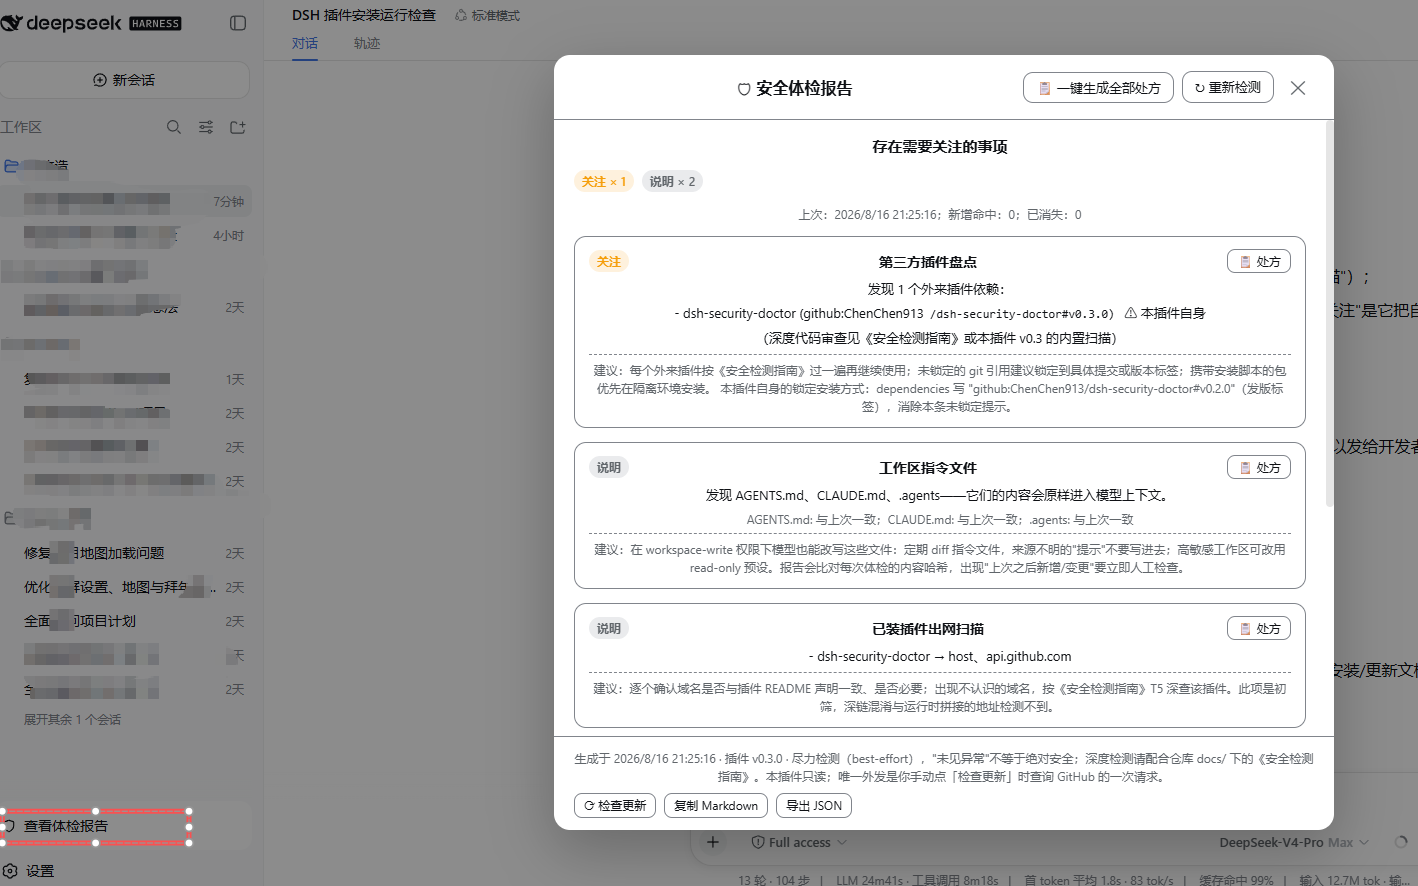Open DeepSeek-V4-Pro Max model dropdown
This screenshot has height=886, width=1418.
click(1294, 842)
